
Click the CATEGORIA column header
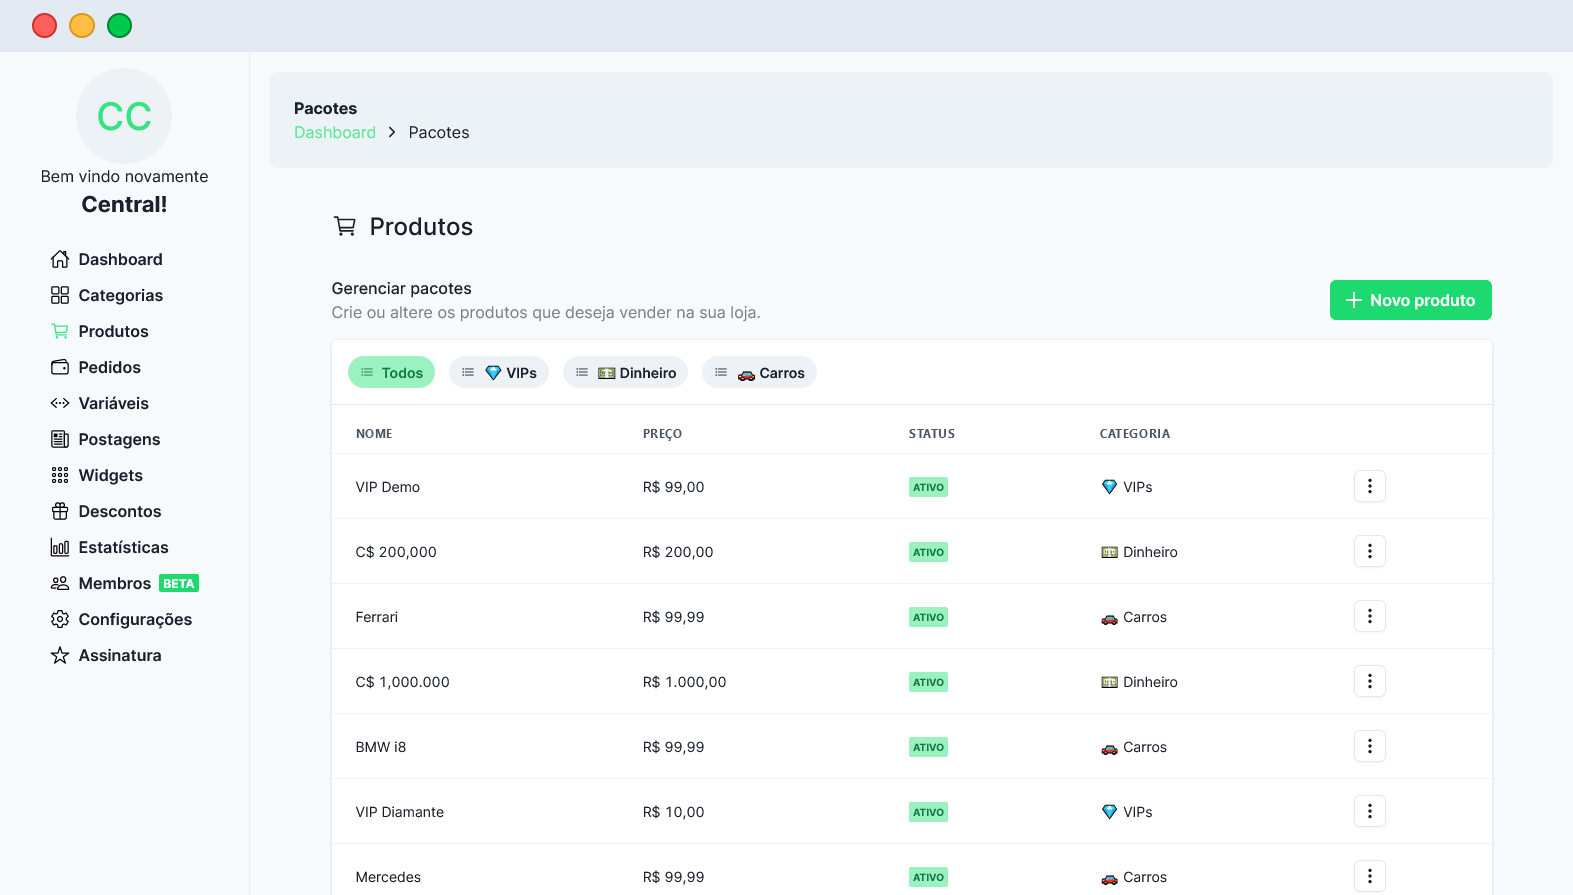(1135, 434)
